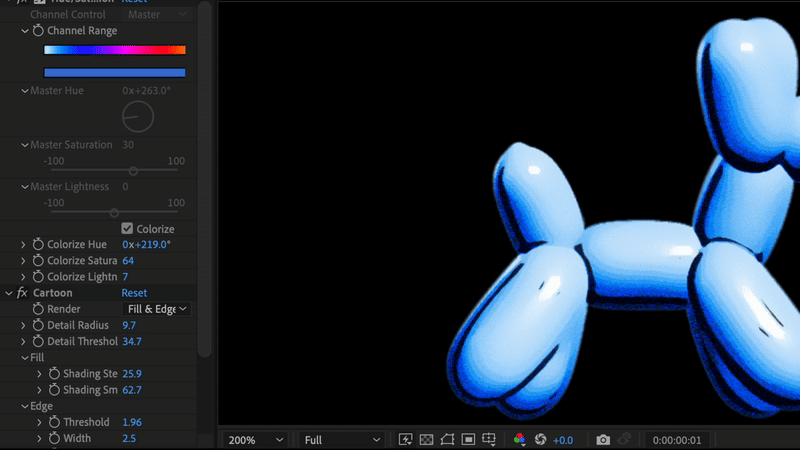
Task: Expand the Shading Steps property
Action: 39,373
